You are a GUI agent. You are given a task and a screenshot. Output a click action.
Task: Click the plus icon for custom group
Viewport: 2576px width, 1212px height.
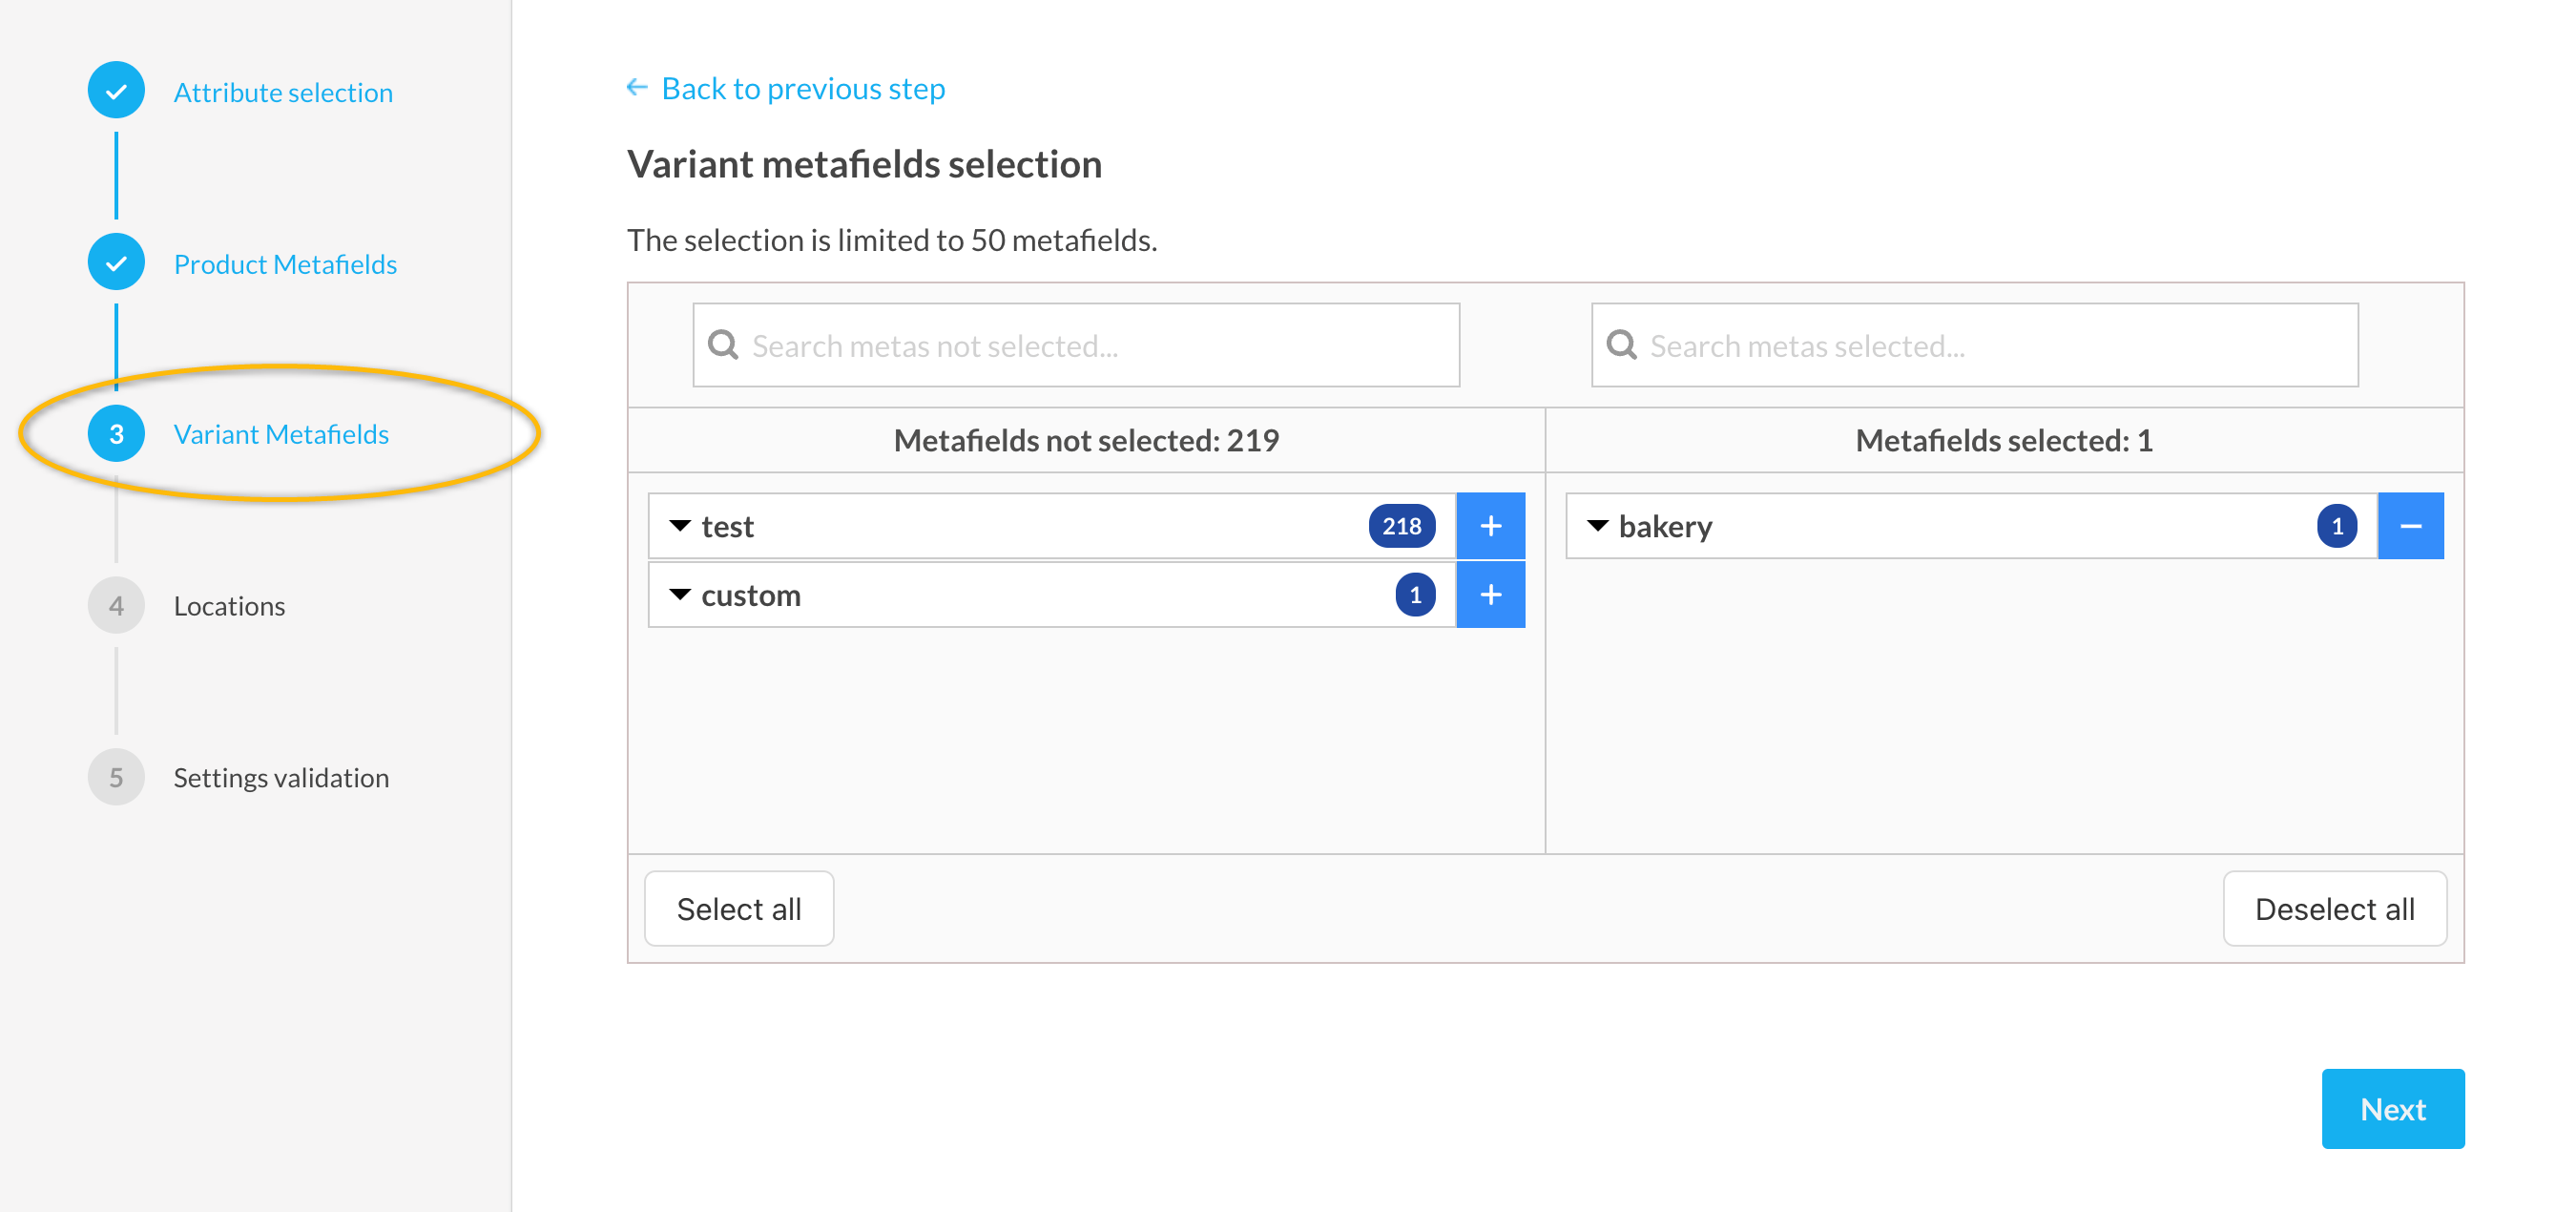tap(1490, 595)
